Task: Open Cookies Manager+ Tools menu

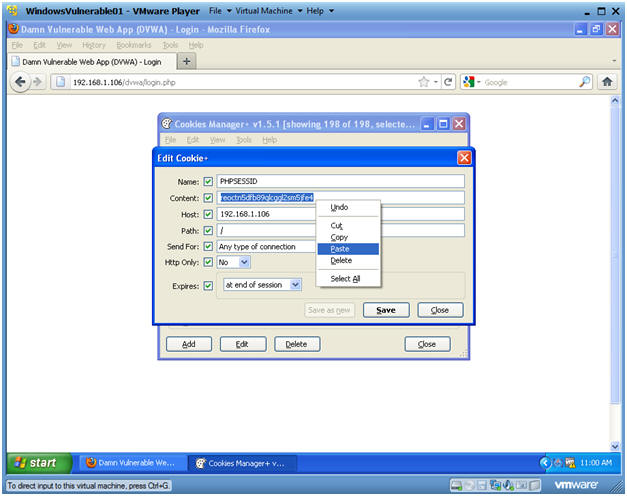Action: 244,140
